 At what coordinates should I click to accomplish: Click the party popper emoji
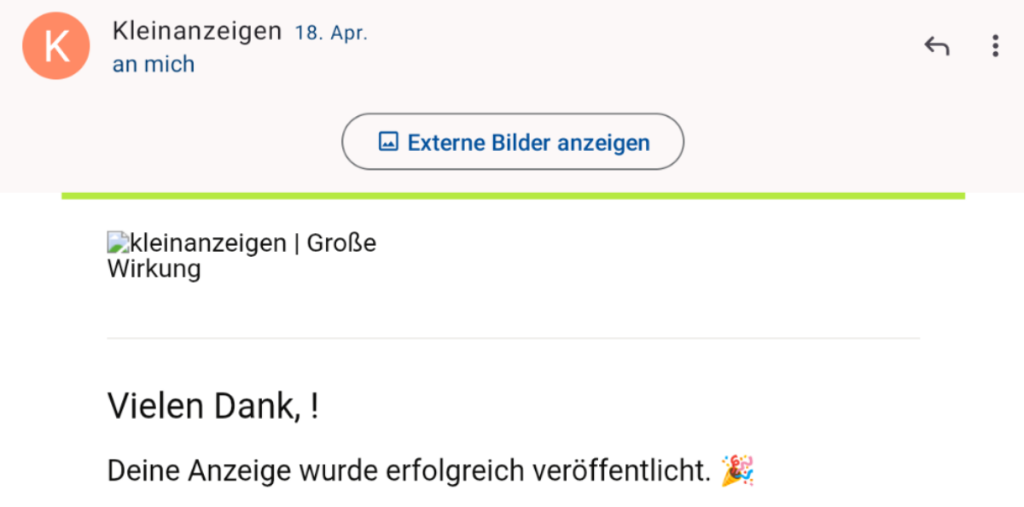[737, 471]
